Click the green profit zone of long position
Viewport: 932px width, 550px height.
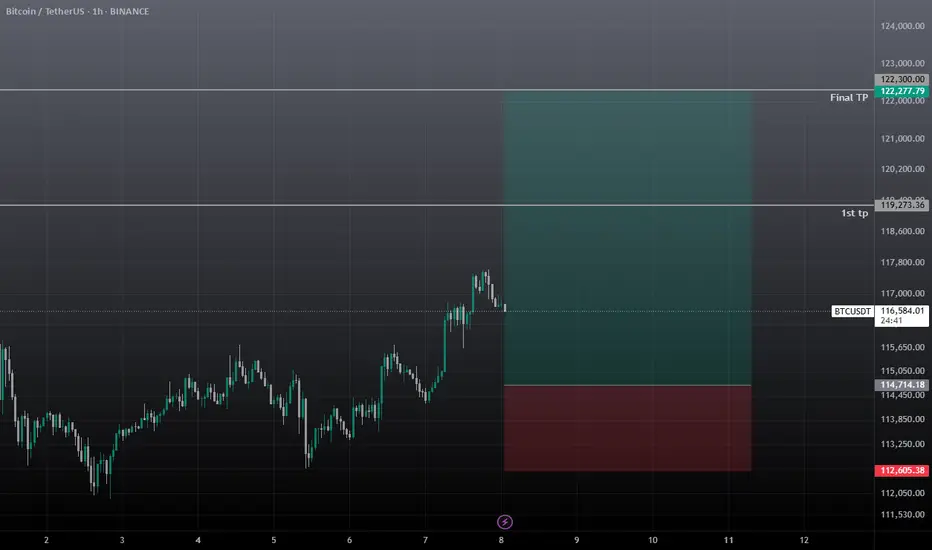click(627, 238)
